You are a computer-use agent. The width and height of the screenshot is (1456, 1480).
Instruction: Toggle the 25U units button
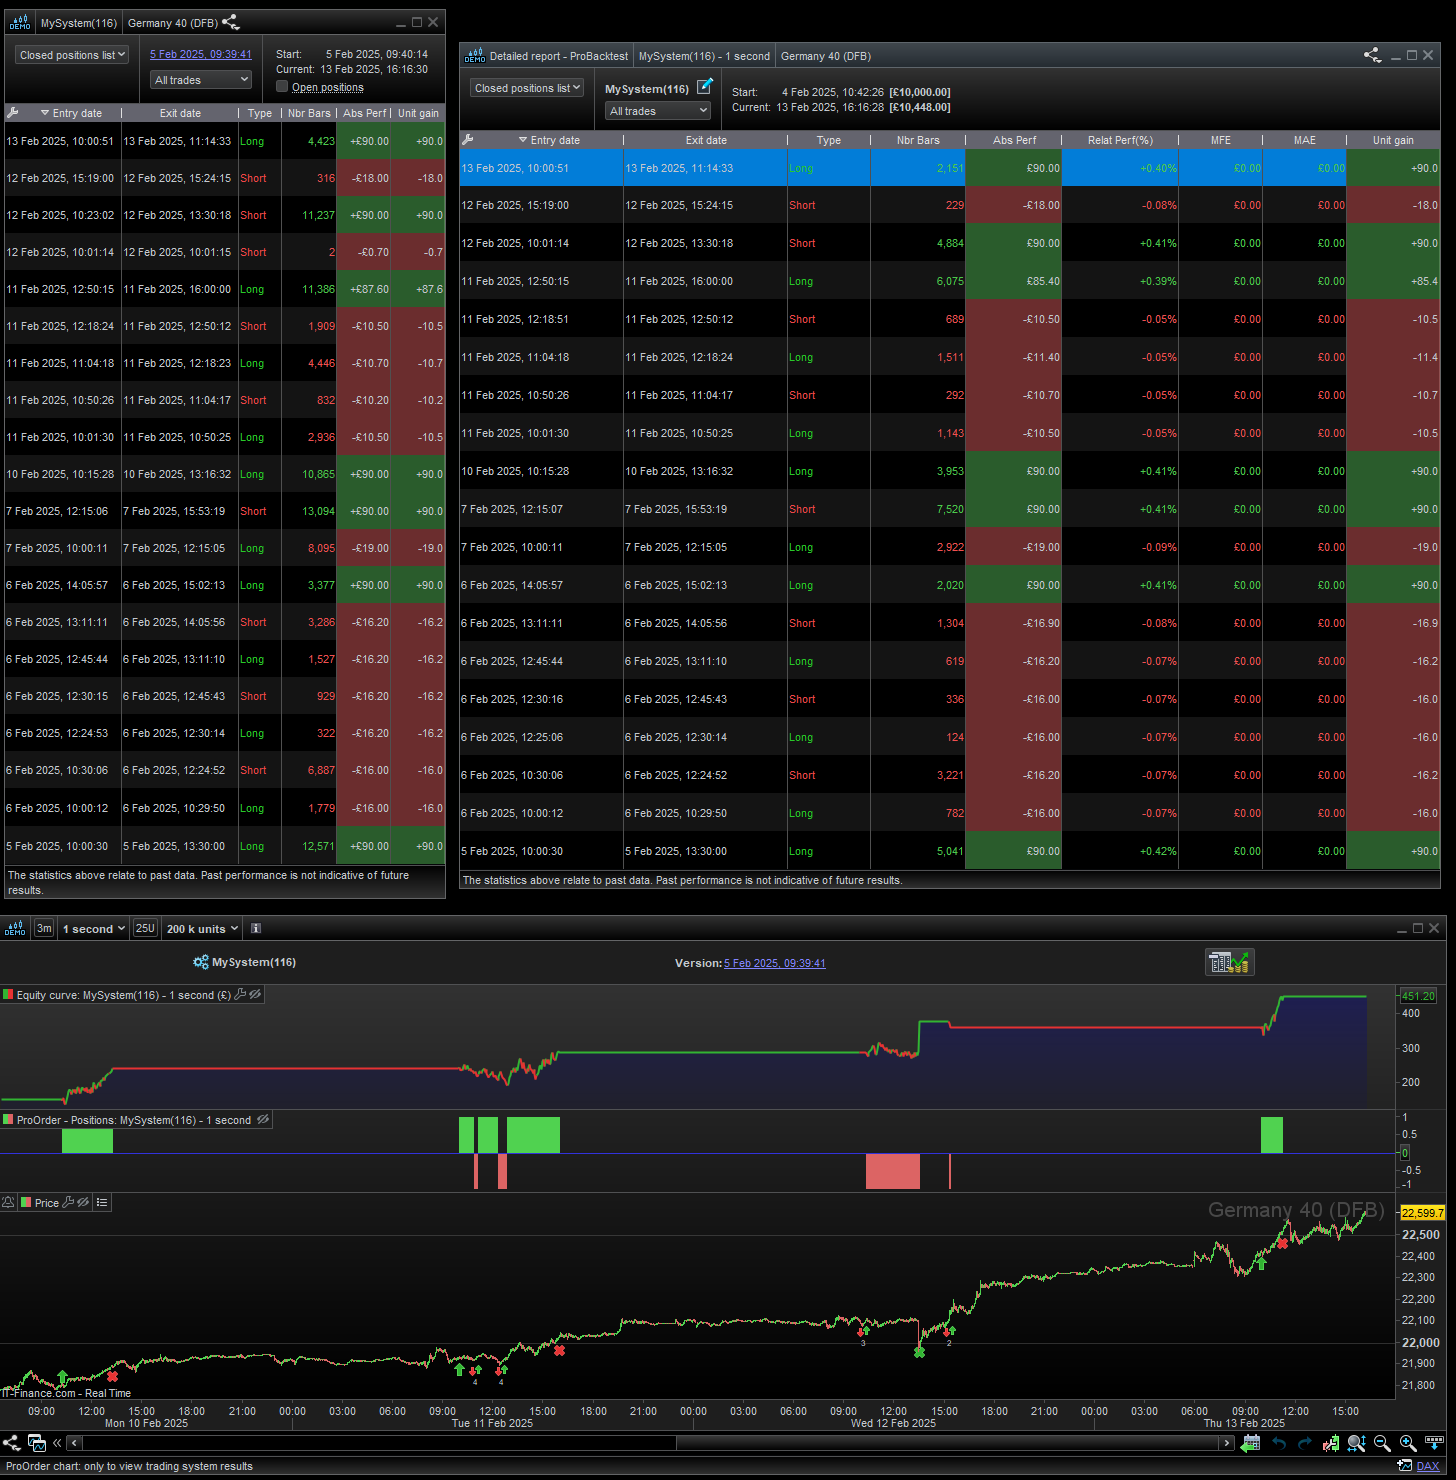tap(145, 928)
